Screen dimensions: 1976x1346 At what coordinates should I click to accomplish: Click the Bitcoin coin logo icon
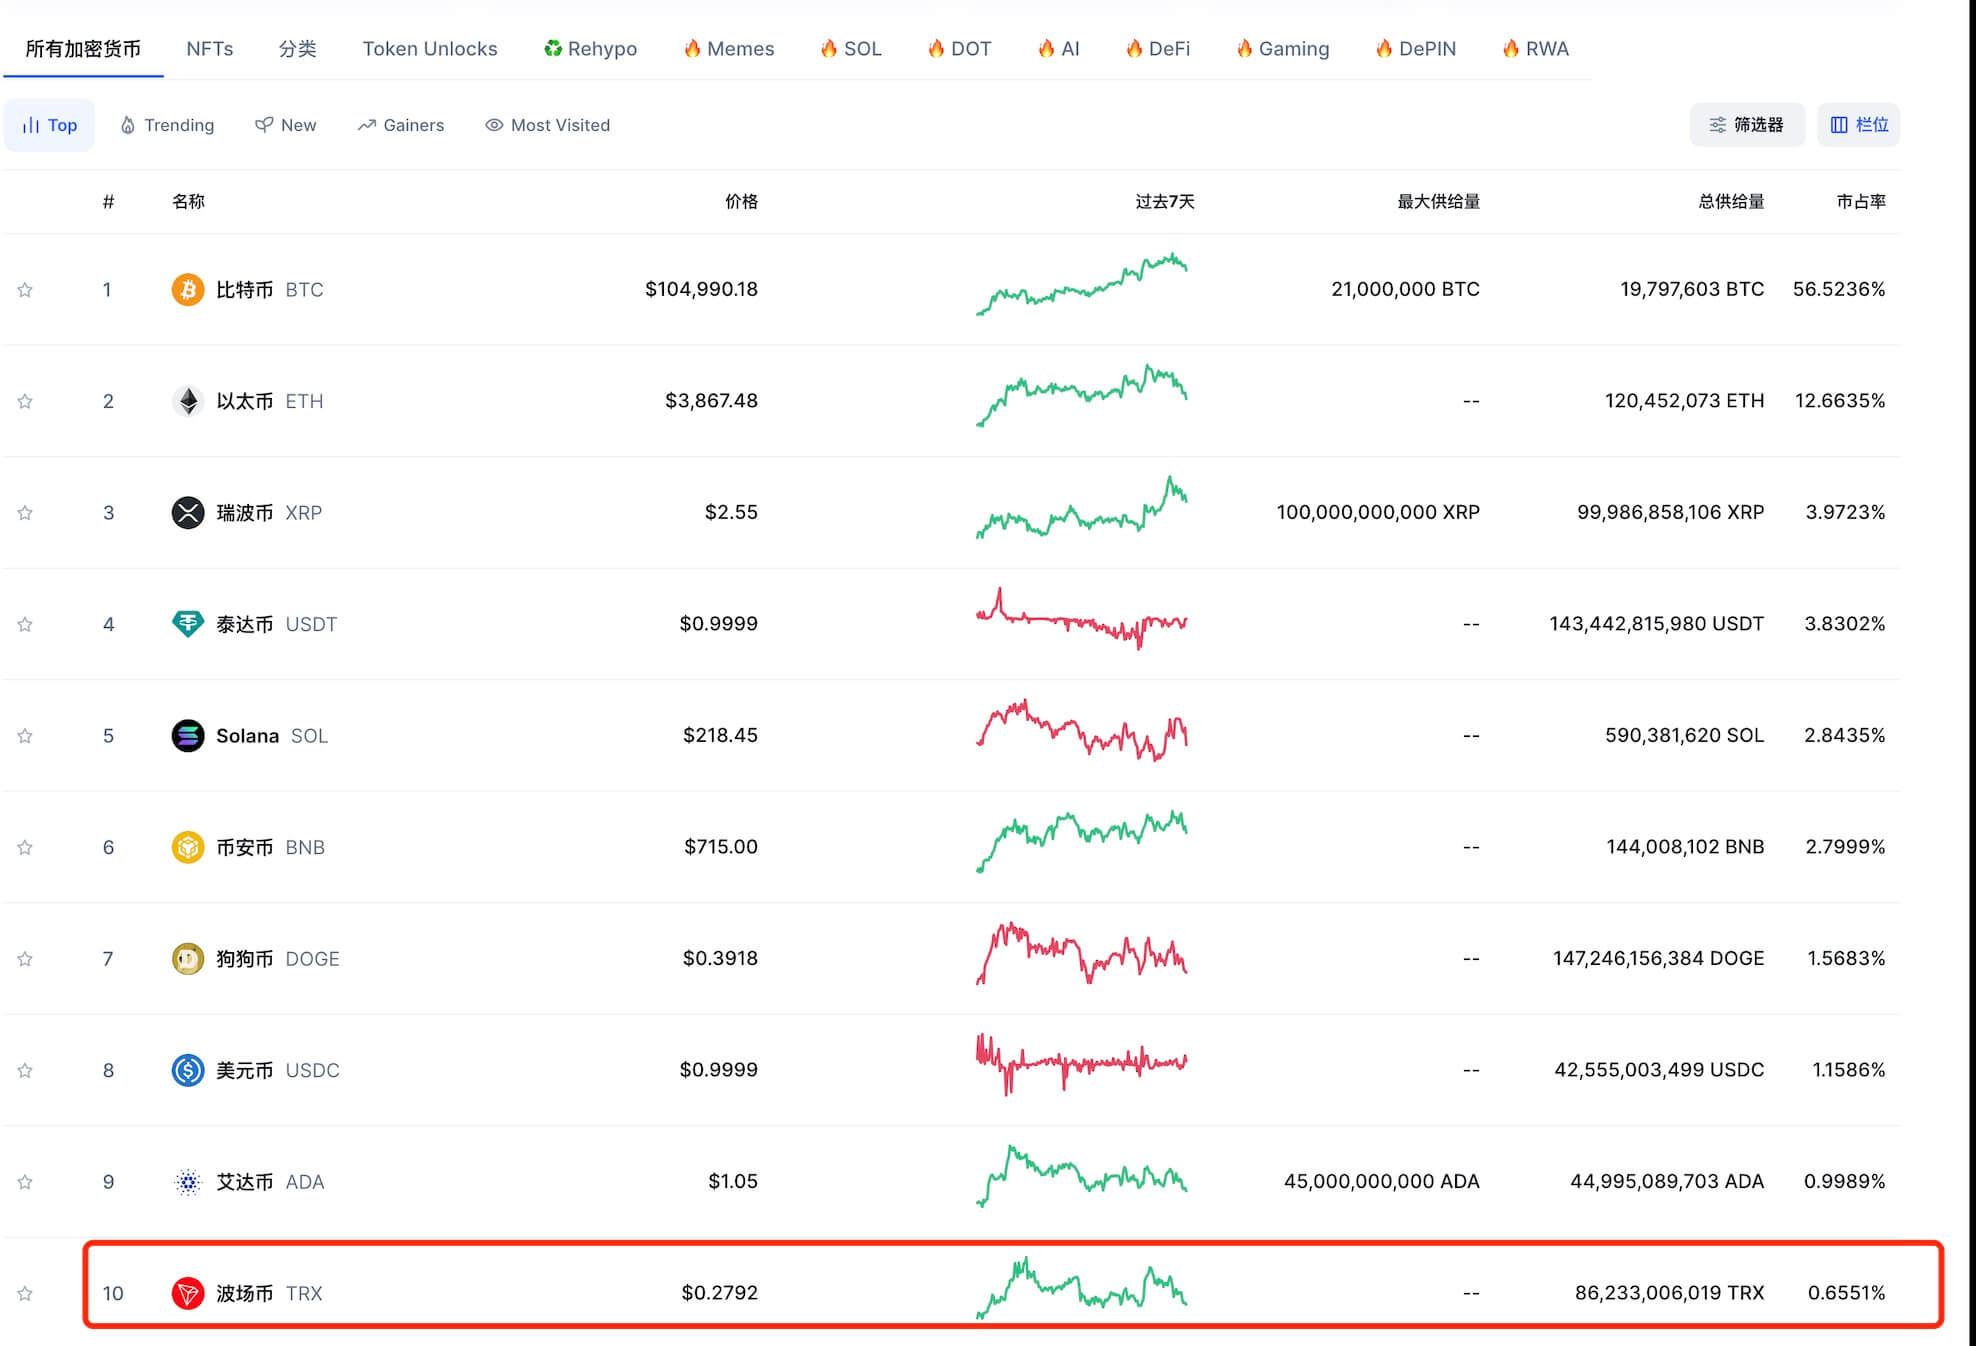pos(188,290)
